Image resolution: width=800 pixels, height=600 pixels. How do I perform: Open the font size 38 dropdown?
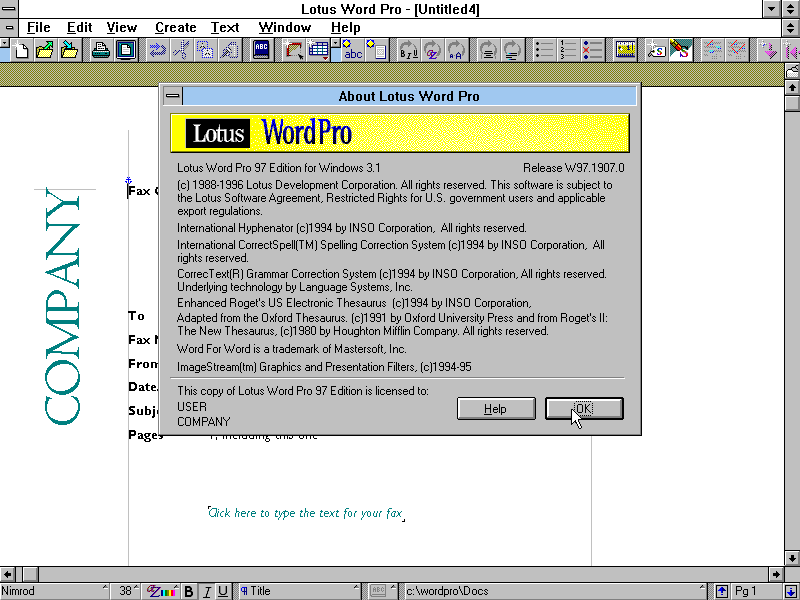[128, 591]
